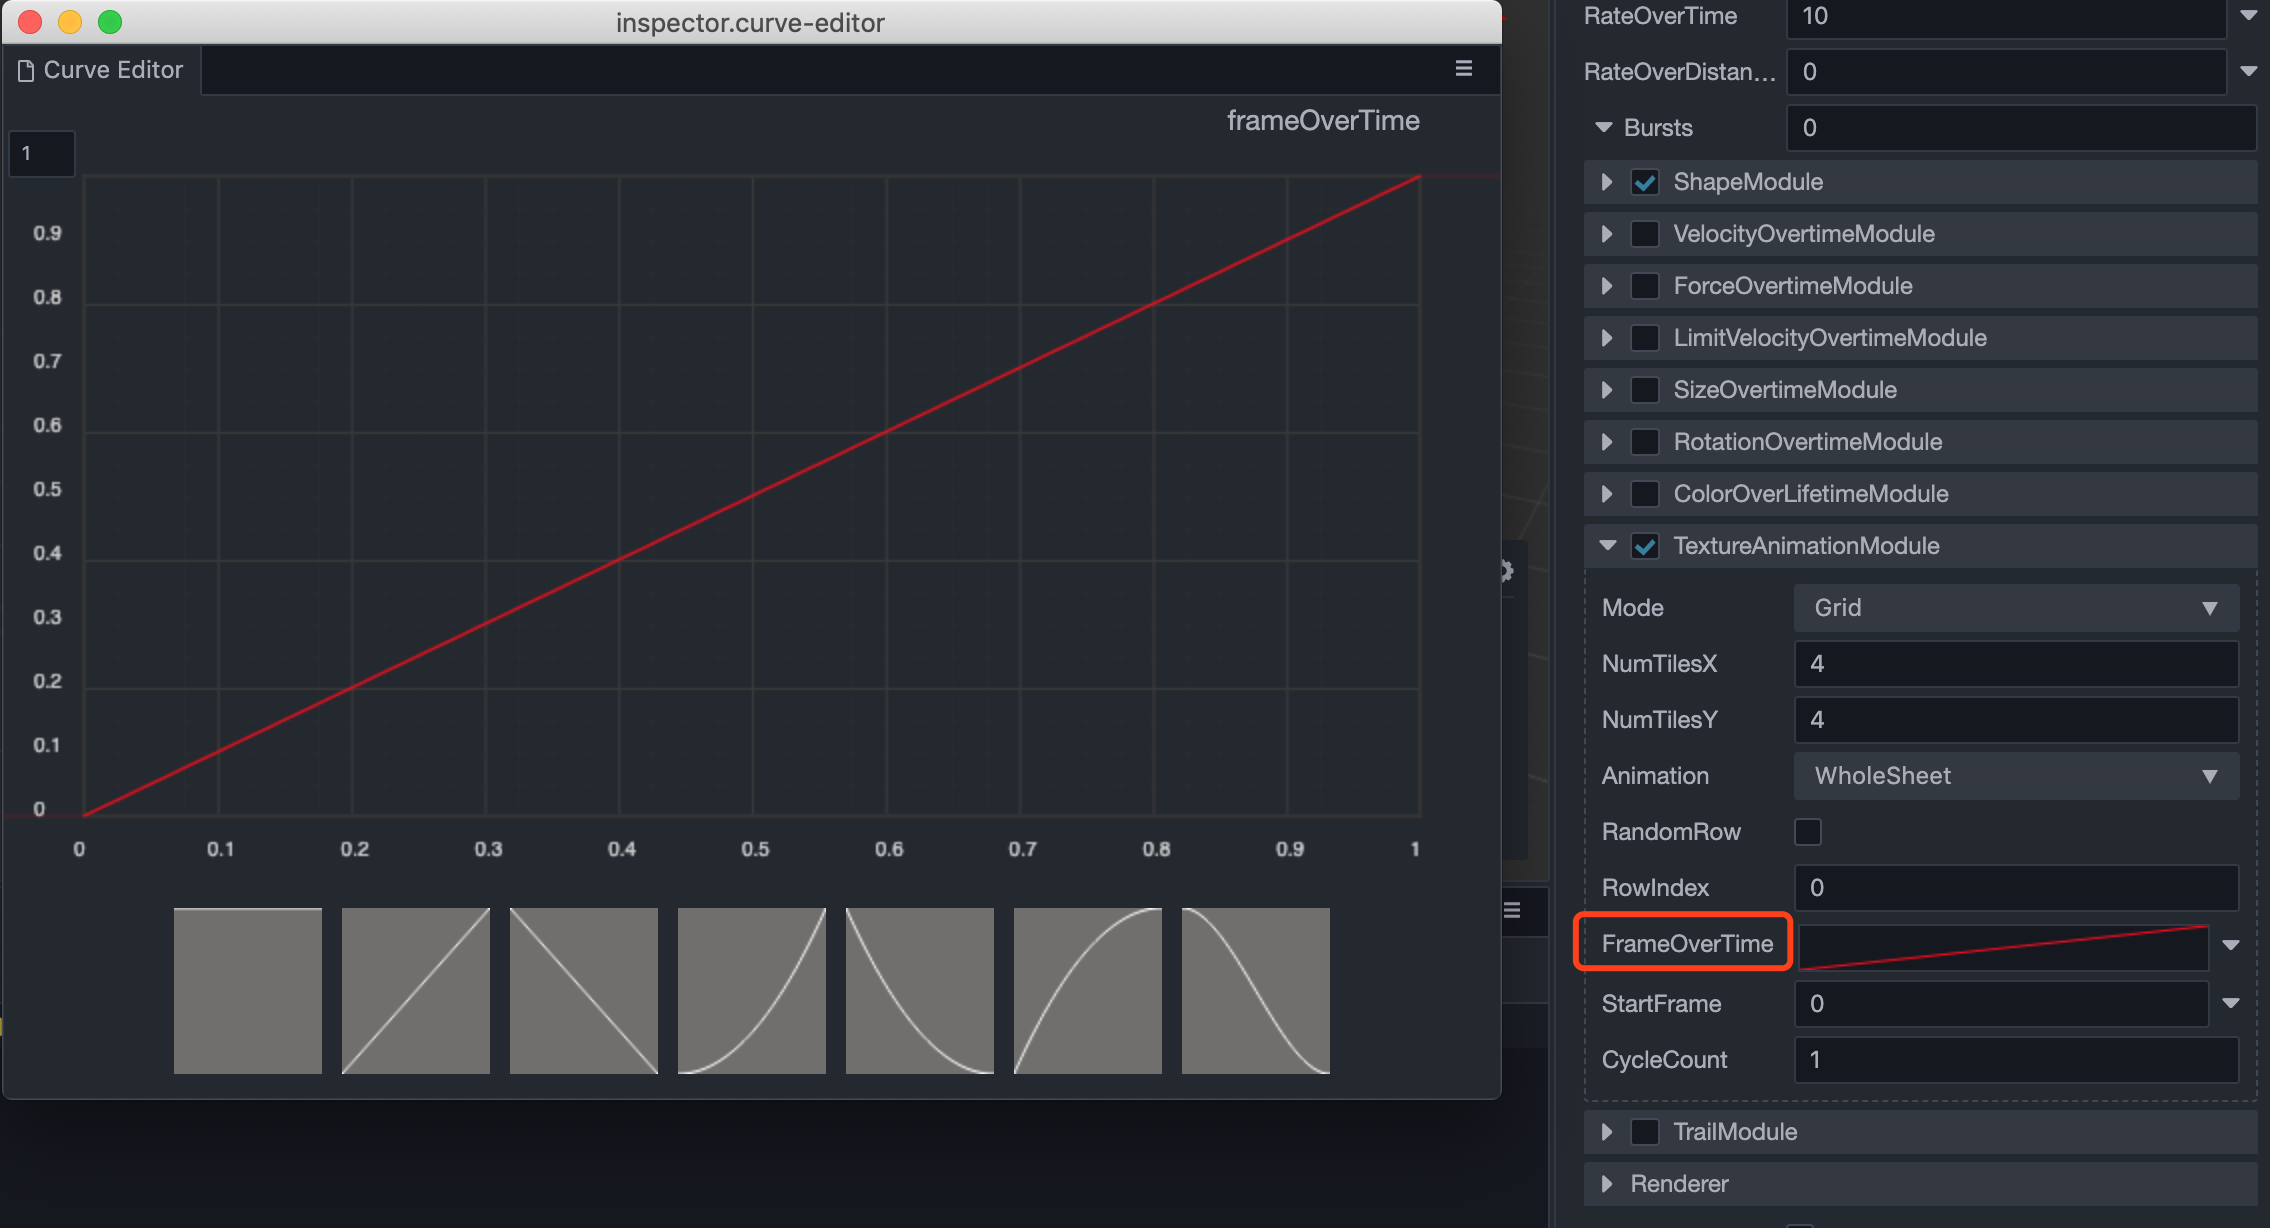
Task: Open the StartFrame mode arrow menu
Action: tap(2230, 1003)
